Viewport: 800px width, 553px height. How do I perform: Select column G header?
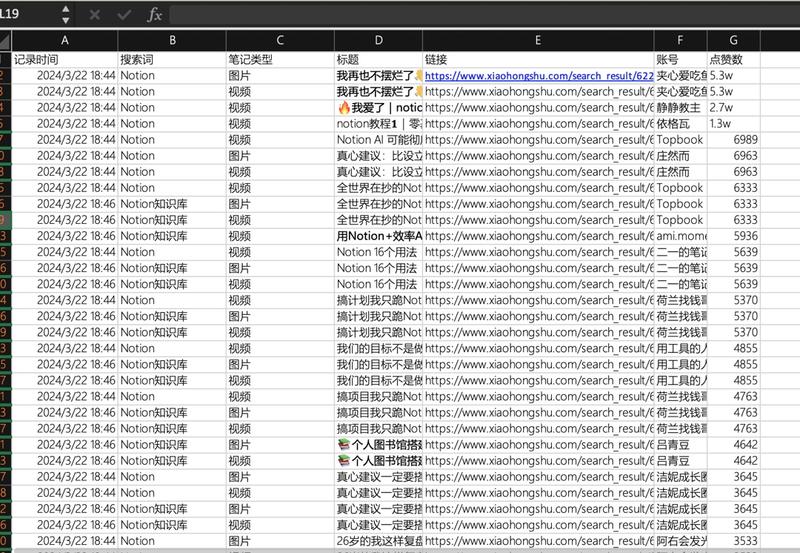coord(733,40)
